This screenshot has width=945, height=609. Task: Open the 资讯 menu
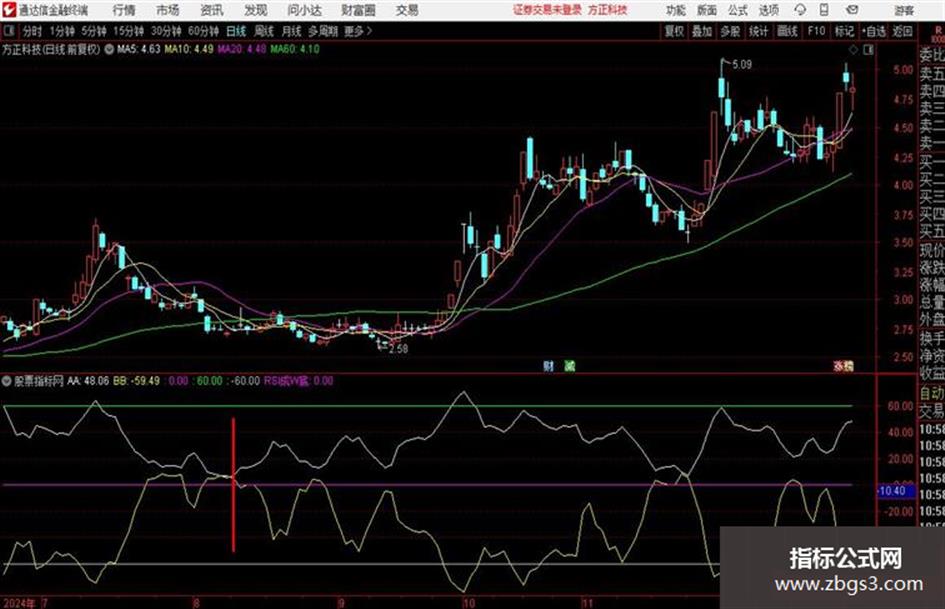coord(212,10)
